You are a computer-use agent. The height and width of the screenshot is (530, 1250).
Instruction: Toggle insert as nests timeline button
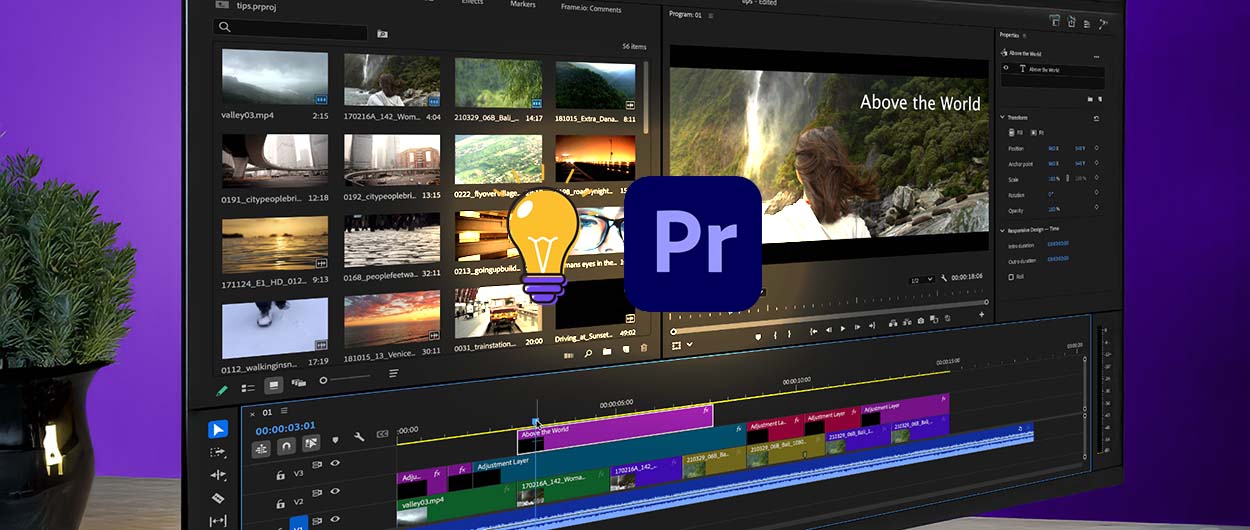[x=261, y=448]
